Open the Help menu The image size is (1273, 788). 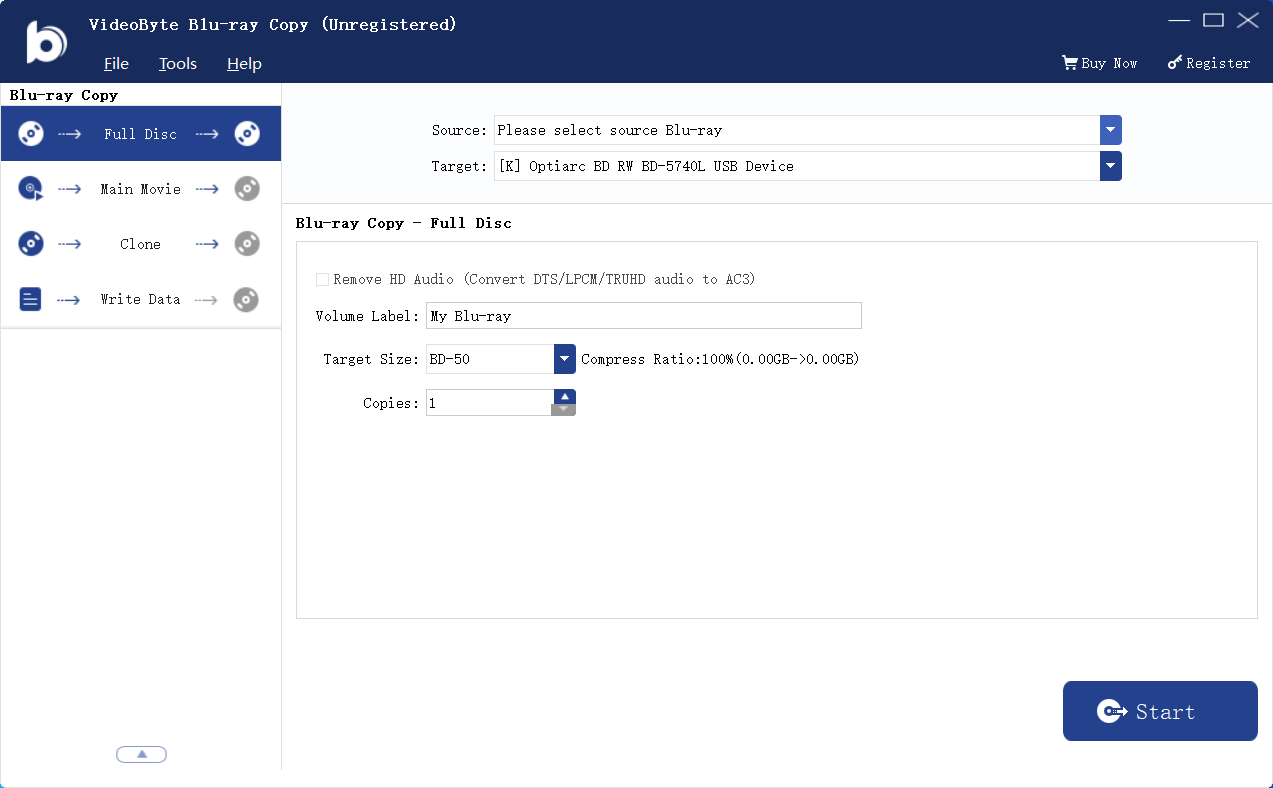coord(244,64)
